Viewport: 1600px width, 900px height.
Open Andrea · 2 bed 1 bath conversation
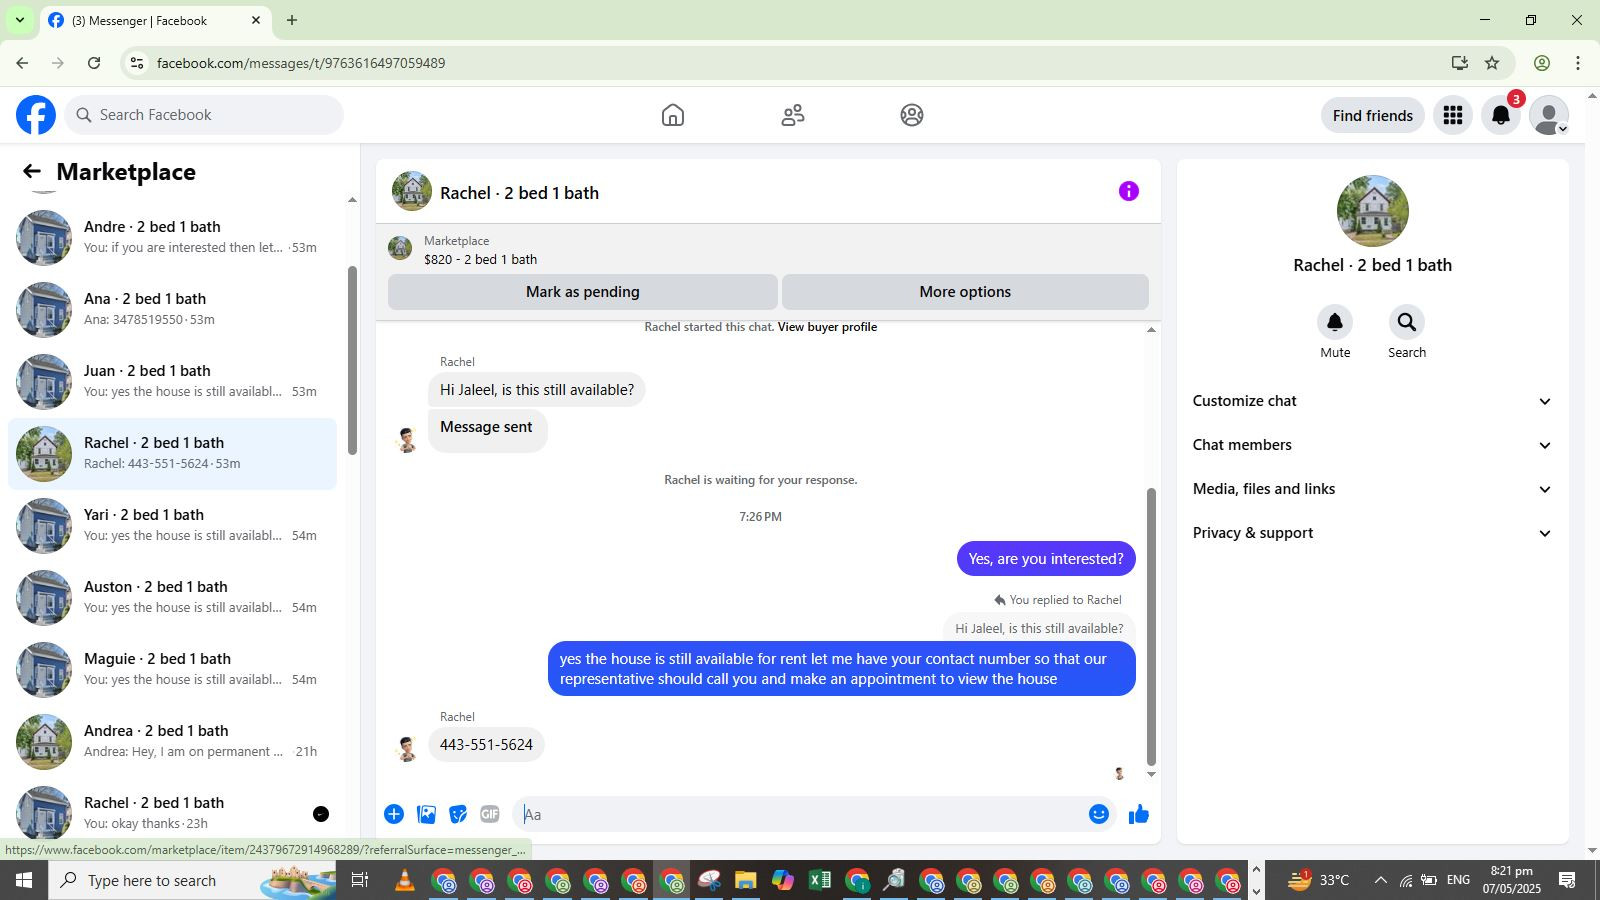172,742
